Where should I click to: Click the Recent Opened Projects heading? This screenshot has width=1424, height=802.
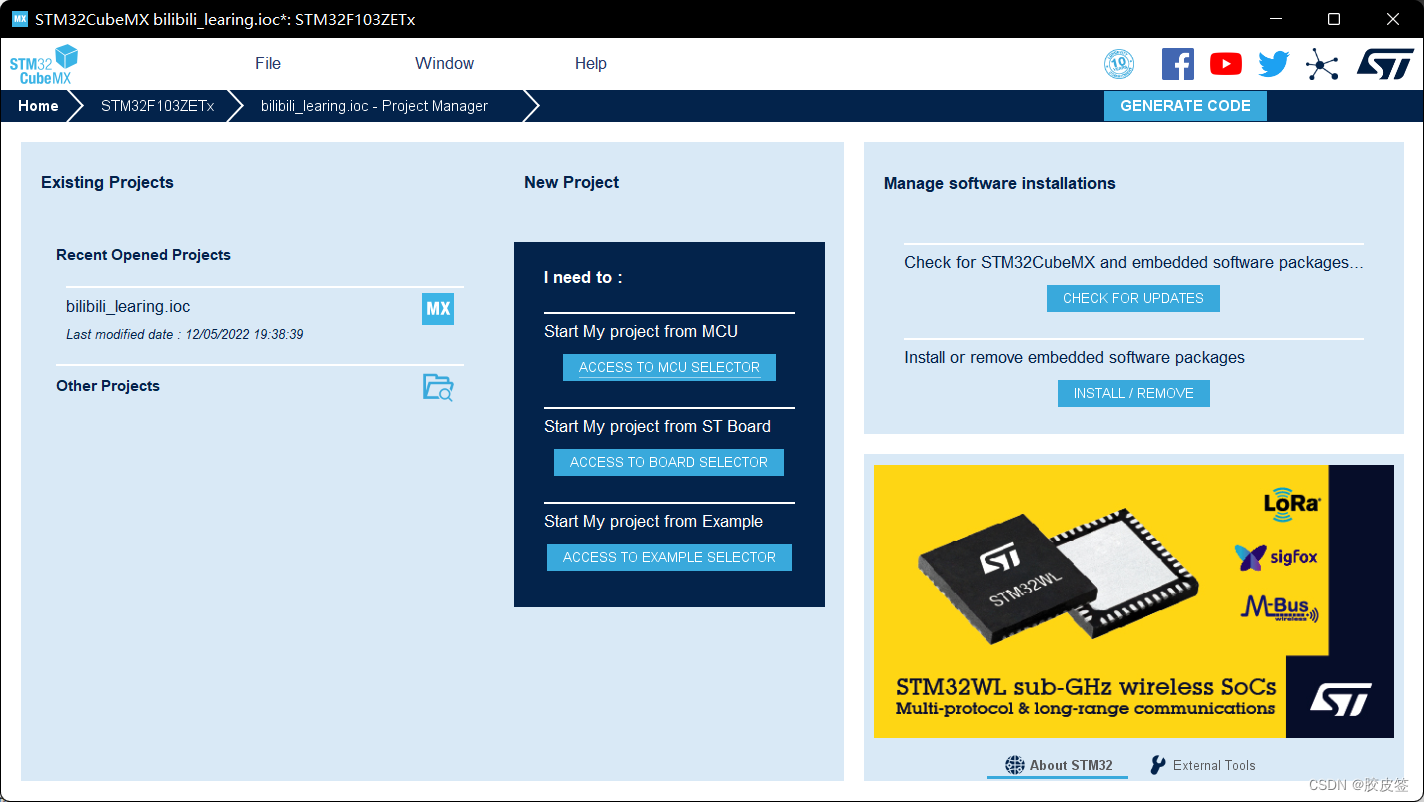[x=143, y=255]
